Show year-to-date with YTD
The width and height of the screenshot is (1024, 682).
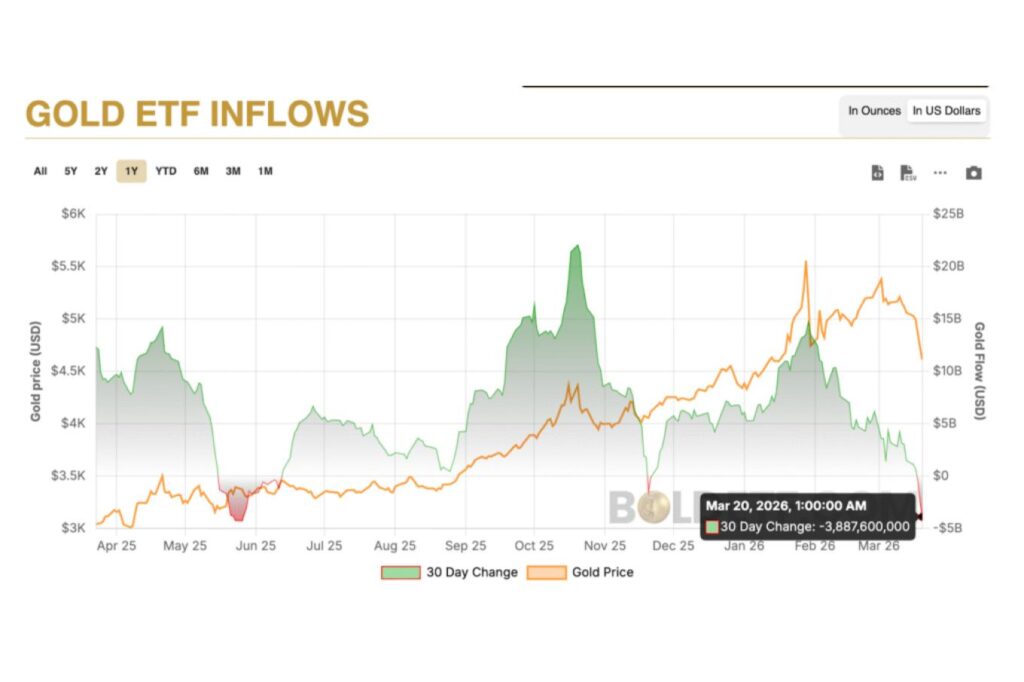pos(166,171)
